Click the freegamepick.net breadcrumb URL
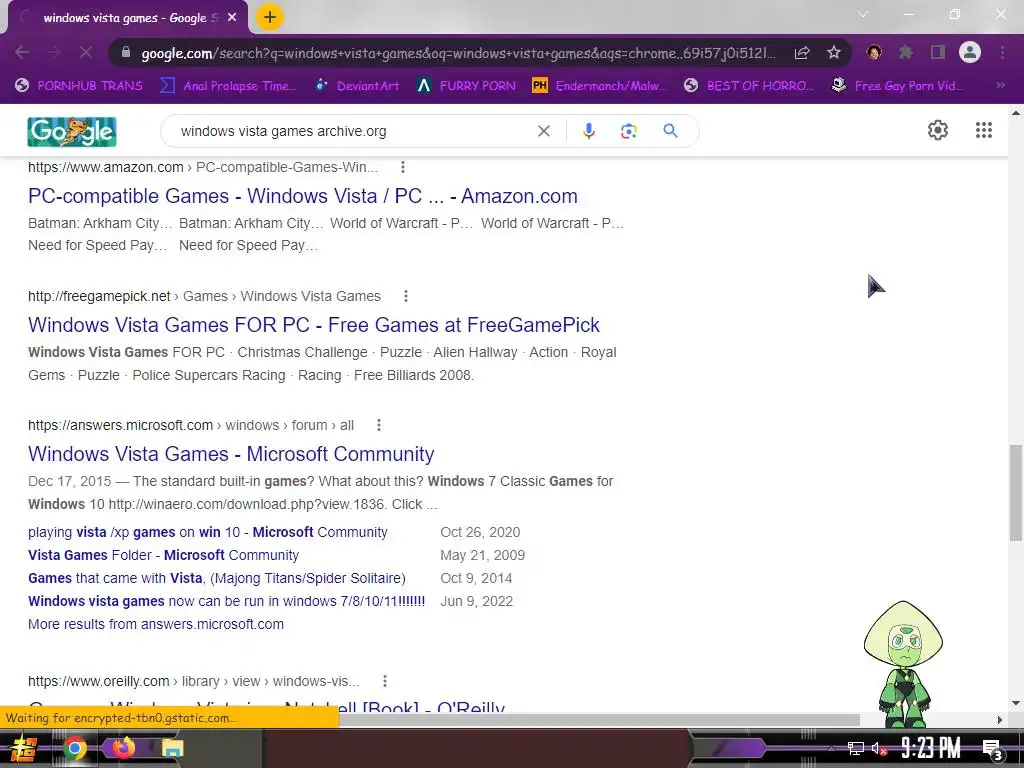This screenshot has height=768, width=1024. point(204,296)
